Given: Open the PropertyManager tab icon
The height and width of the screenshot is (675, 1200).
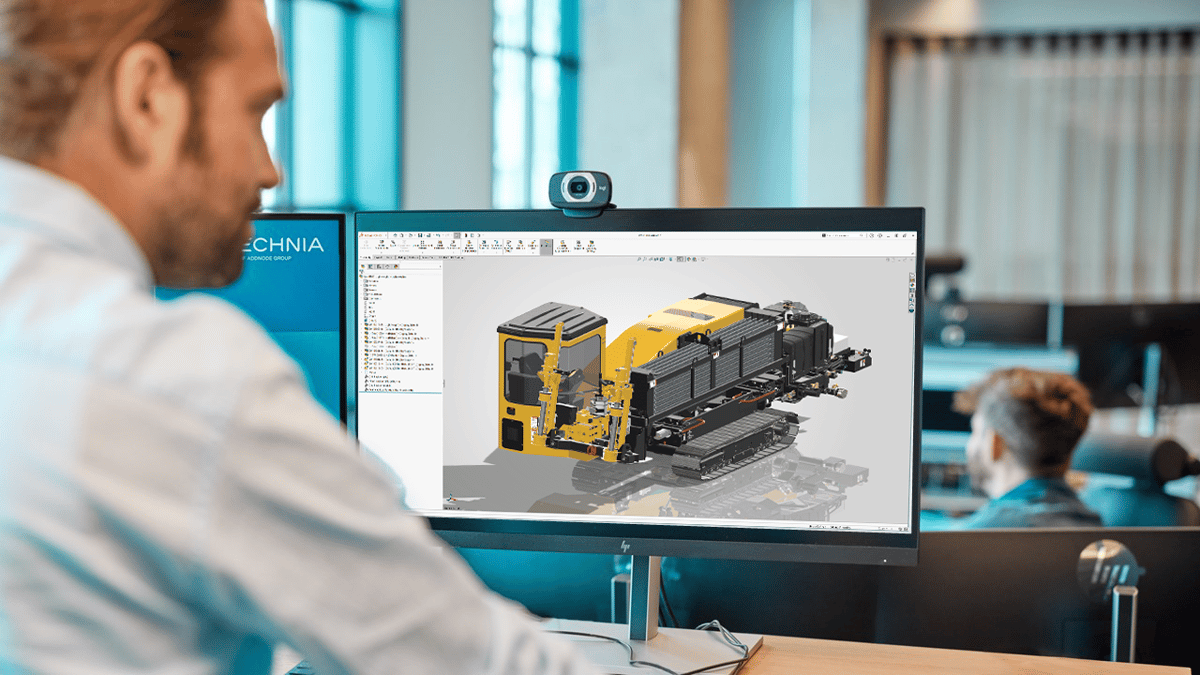Looking at the screenshot, I should (371, 267).
